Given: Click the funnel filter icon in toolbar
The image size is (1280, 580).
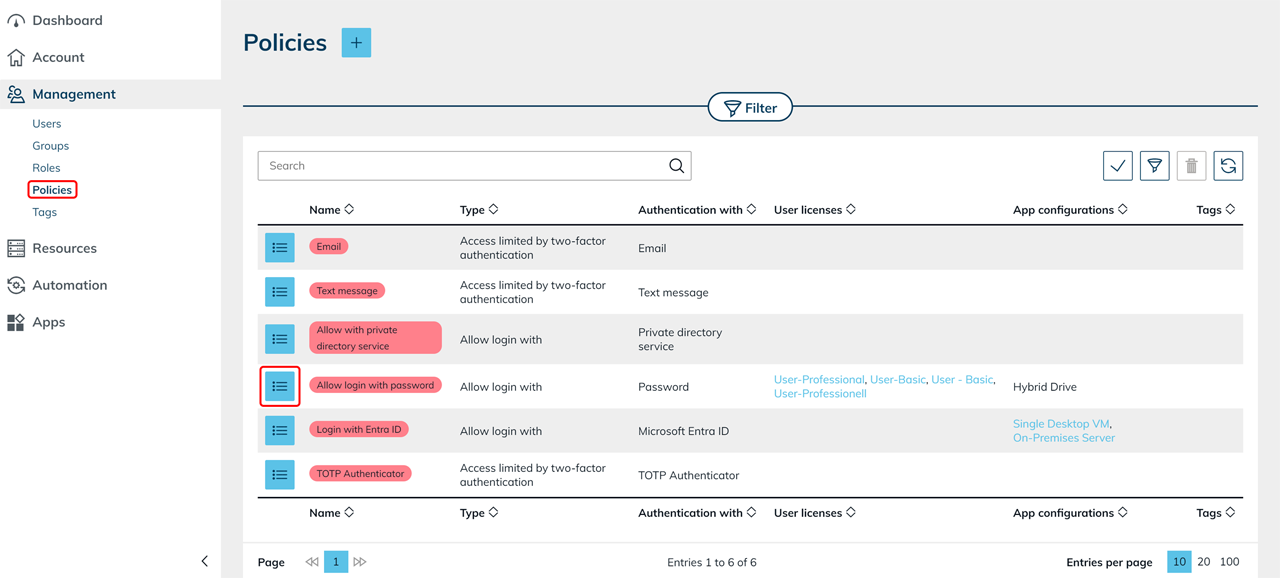Looking at the screenshot, I should click(1154, 166).
